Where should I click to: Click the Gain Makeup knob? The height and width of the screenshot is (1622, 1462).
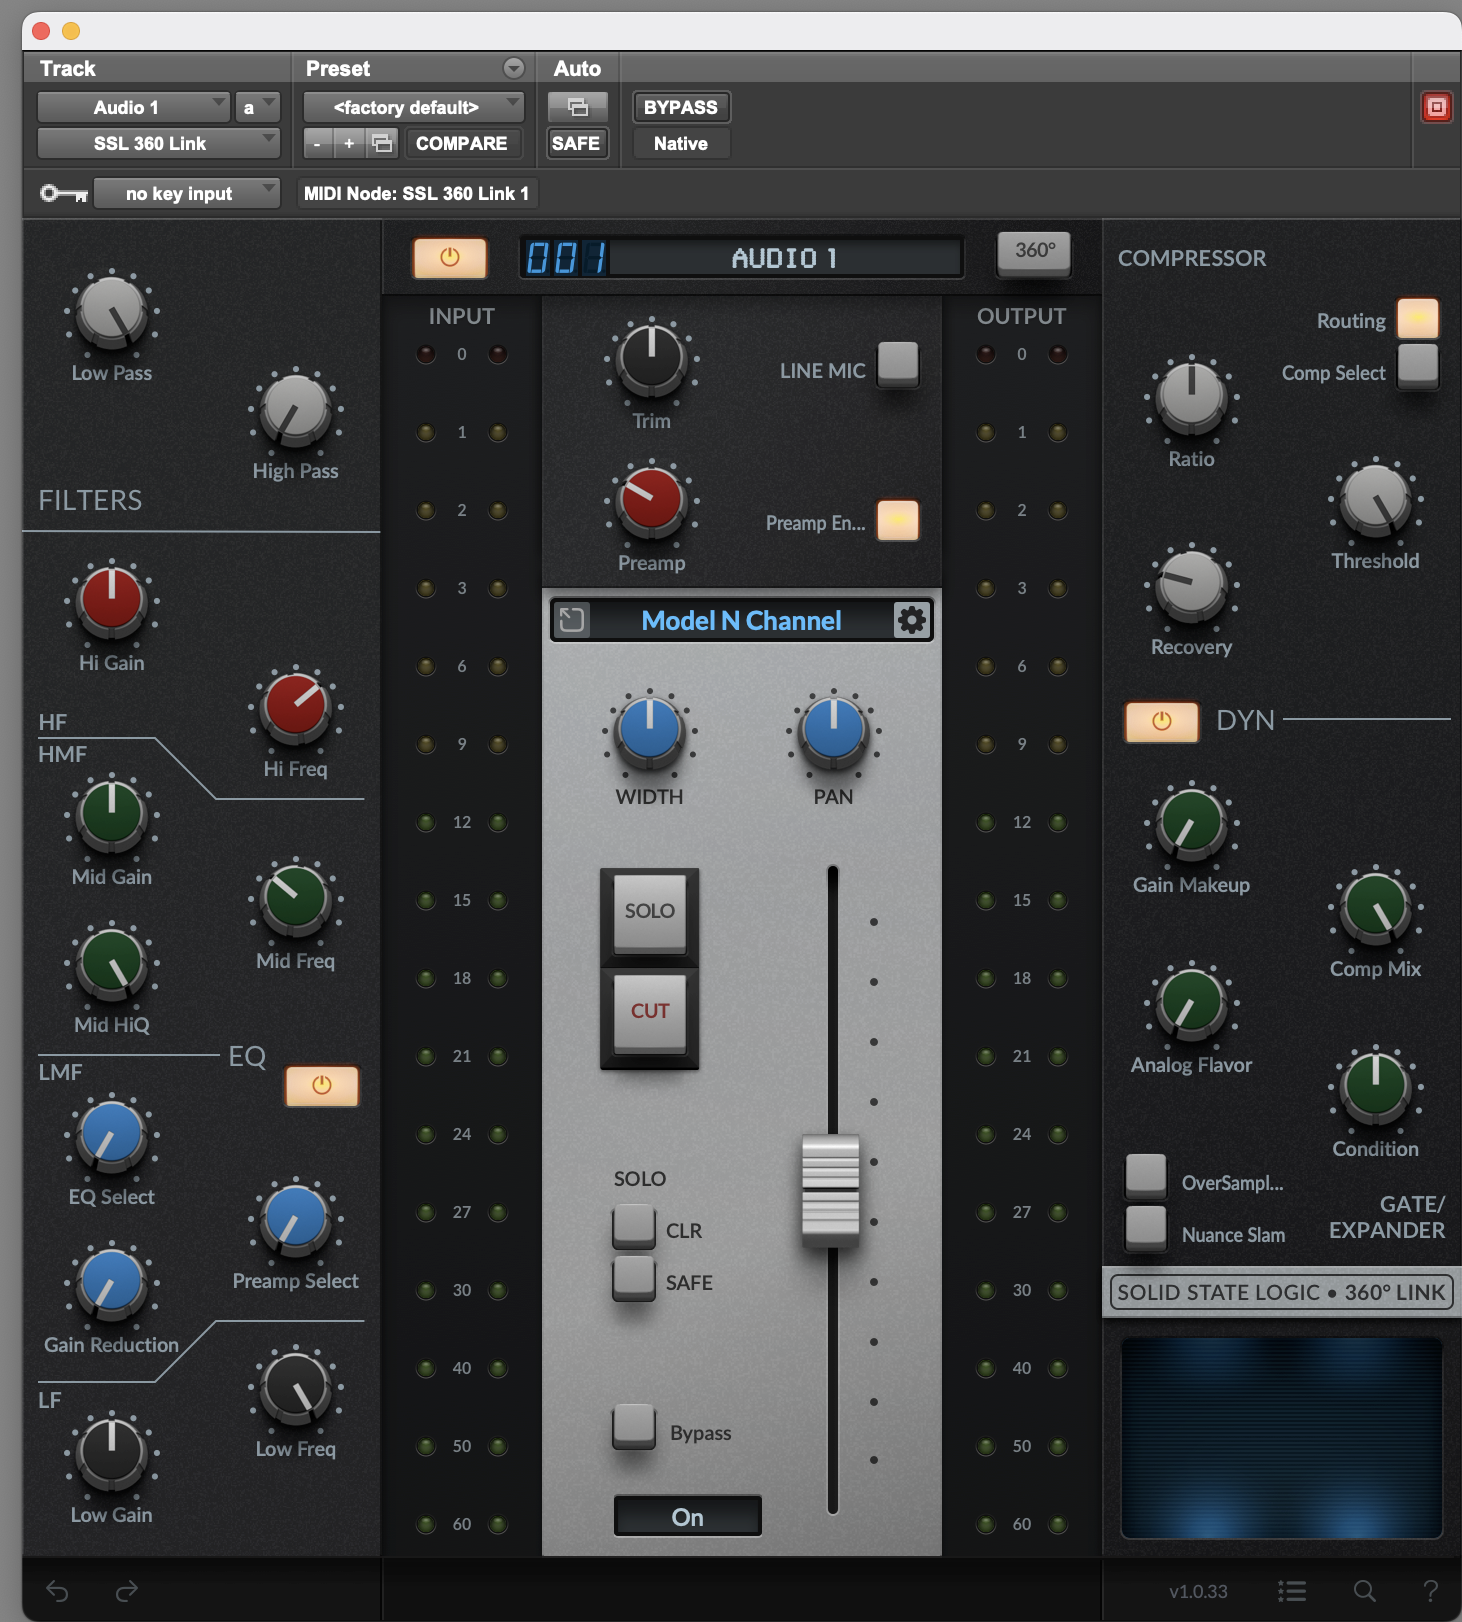(1192, 823)
